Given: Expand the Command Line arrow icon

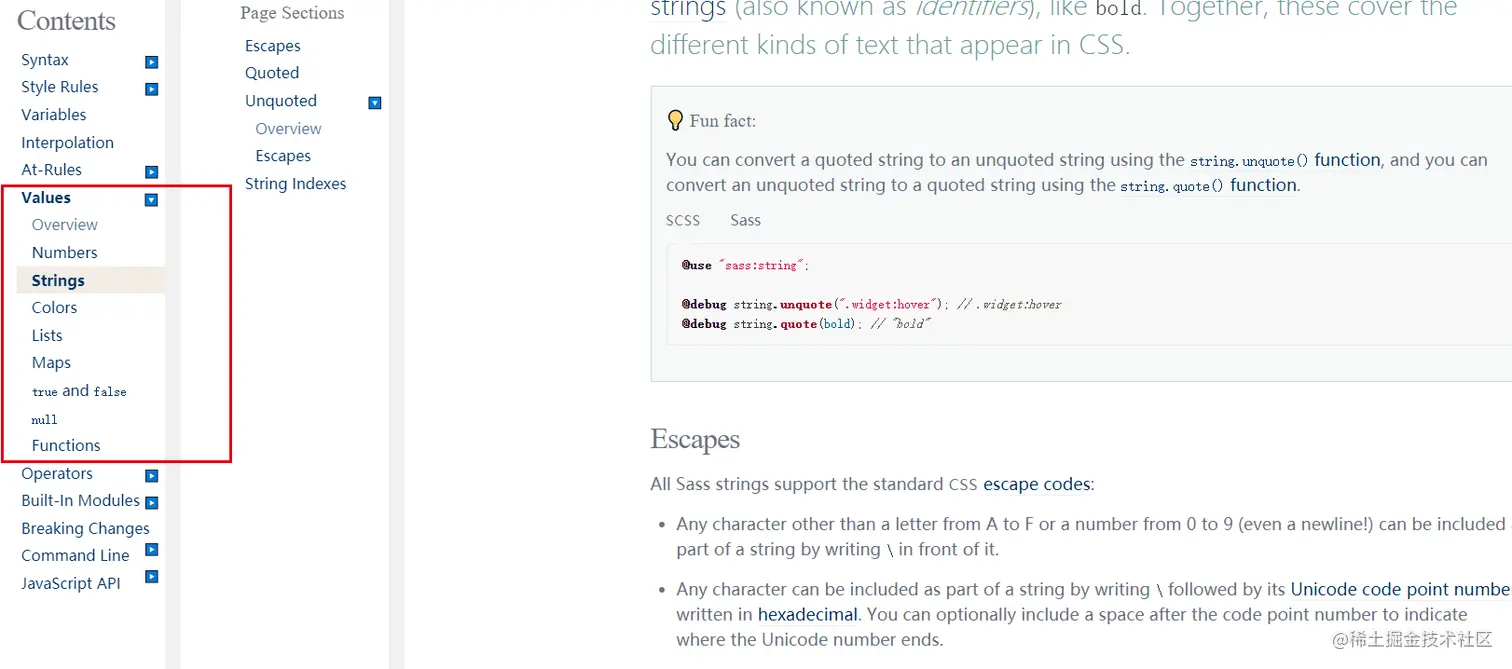Looking at the screenshot, I should tap(151, 549).
